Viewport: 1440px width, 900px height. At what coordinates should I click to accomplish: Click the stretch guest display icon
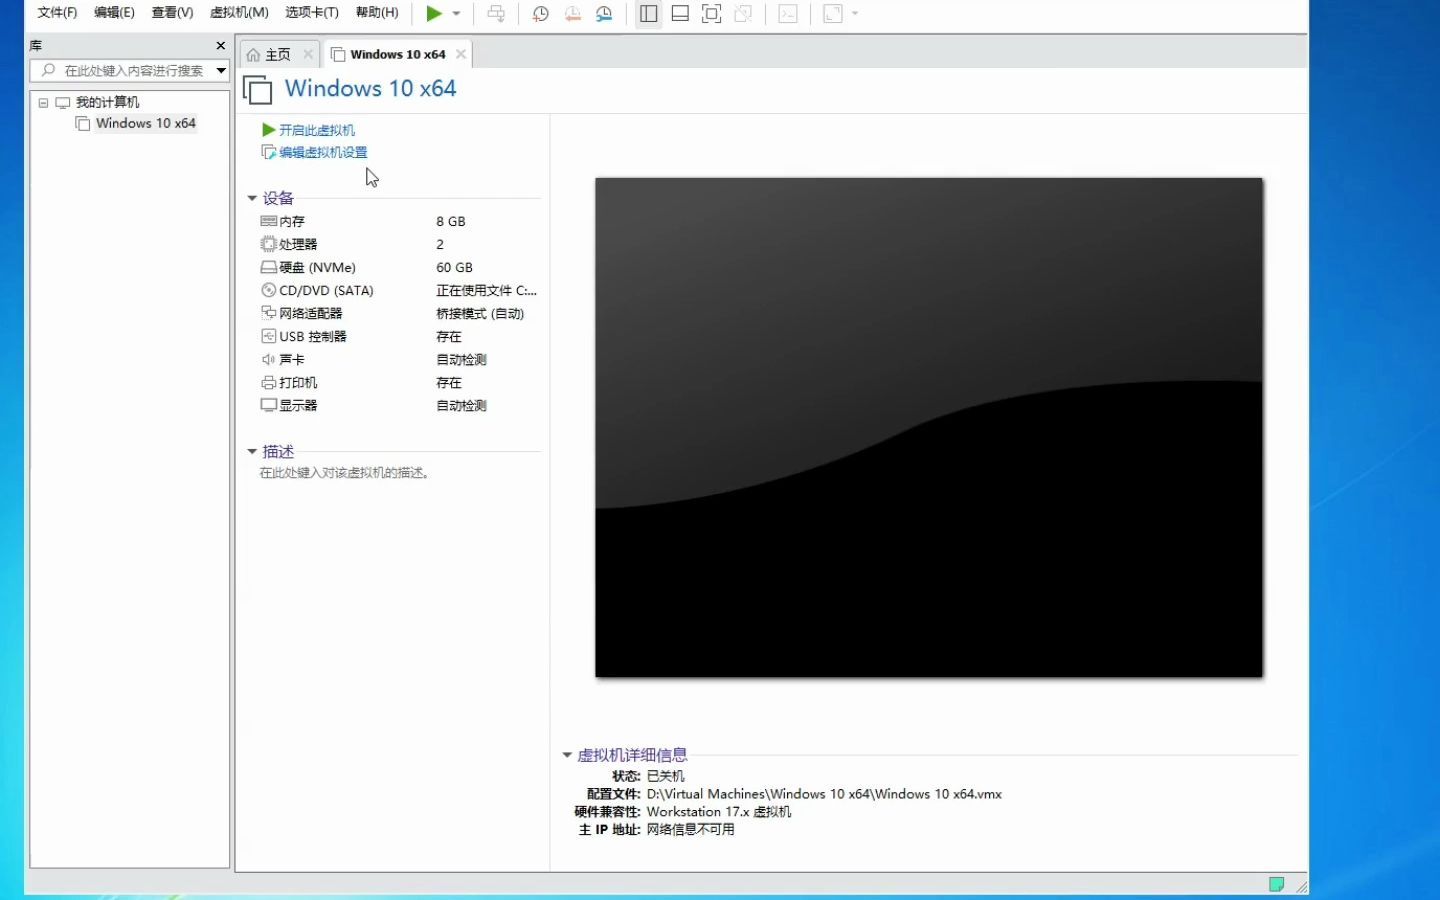(833, 14)
